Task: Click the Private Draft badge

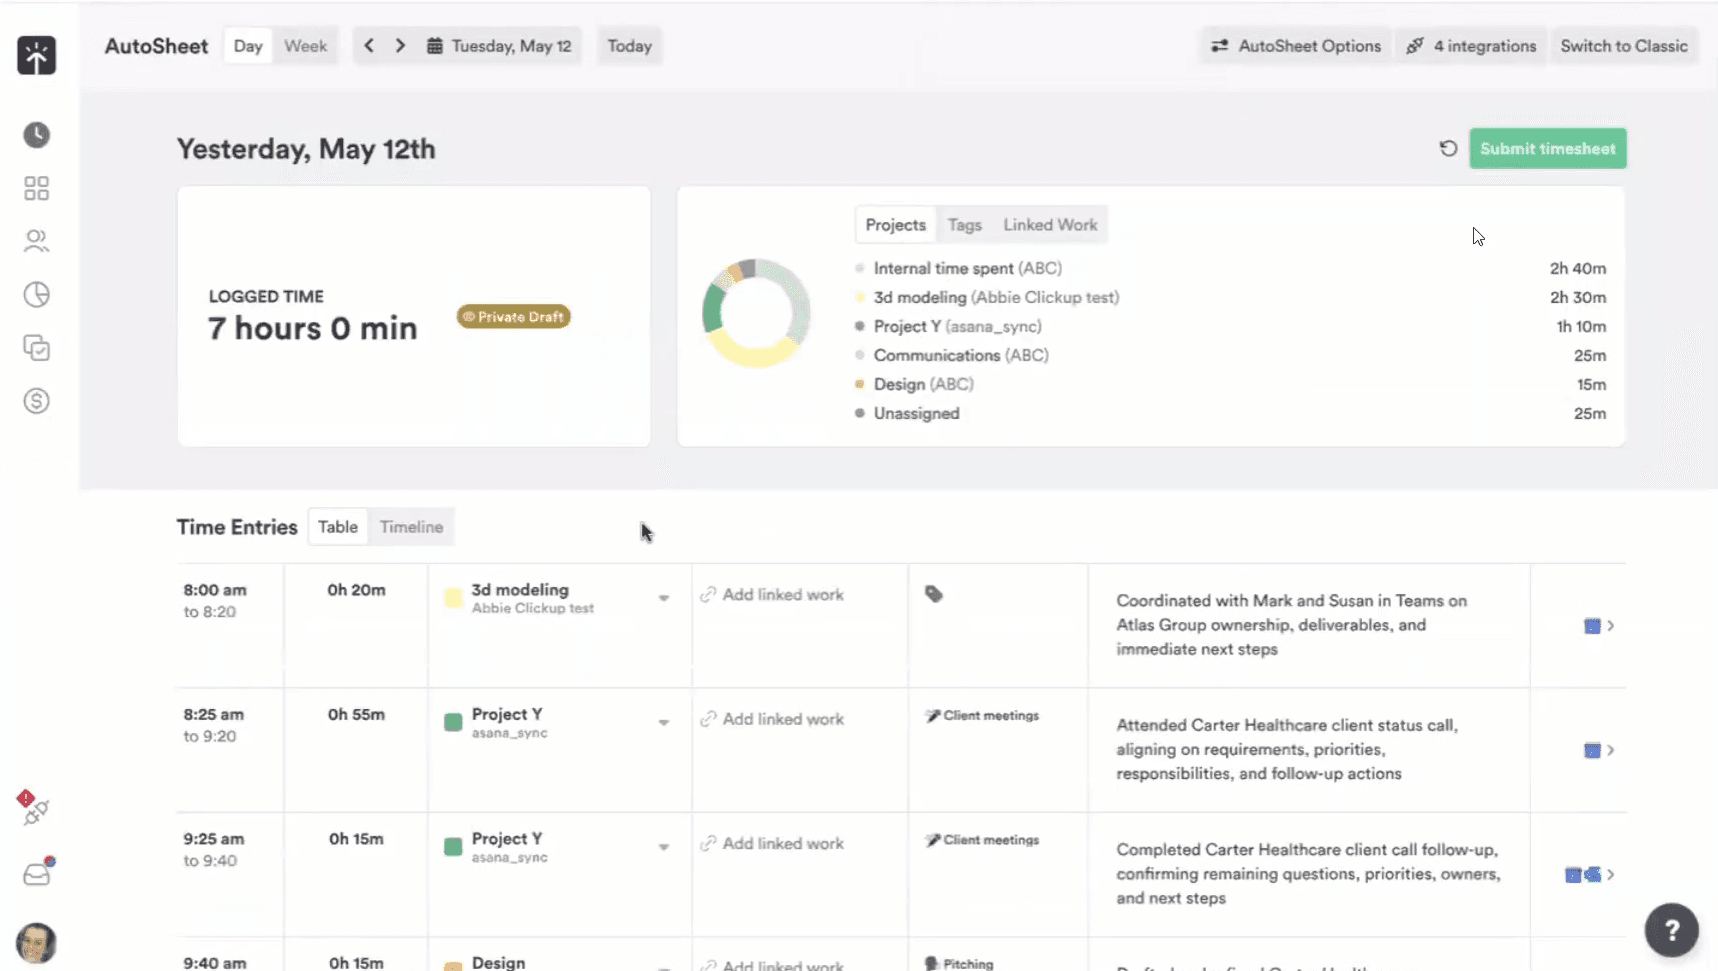Action: [x=514, y=317]
